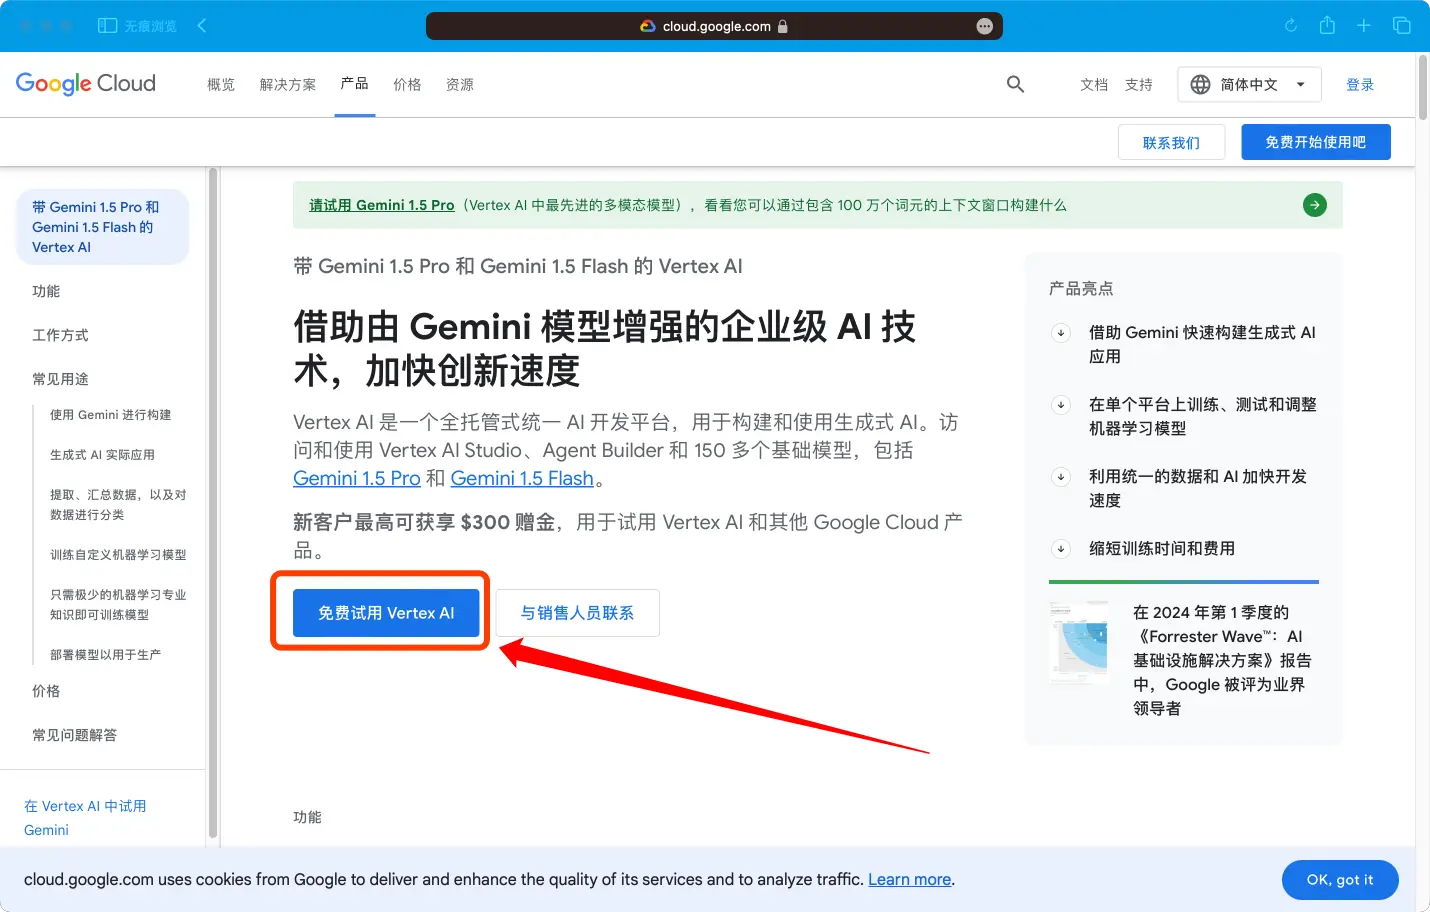Show the tab overview icon

click(x=1402, y=26)
